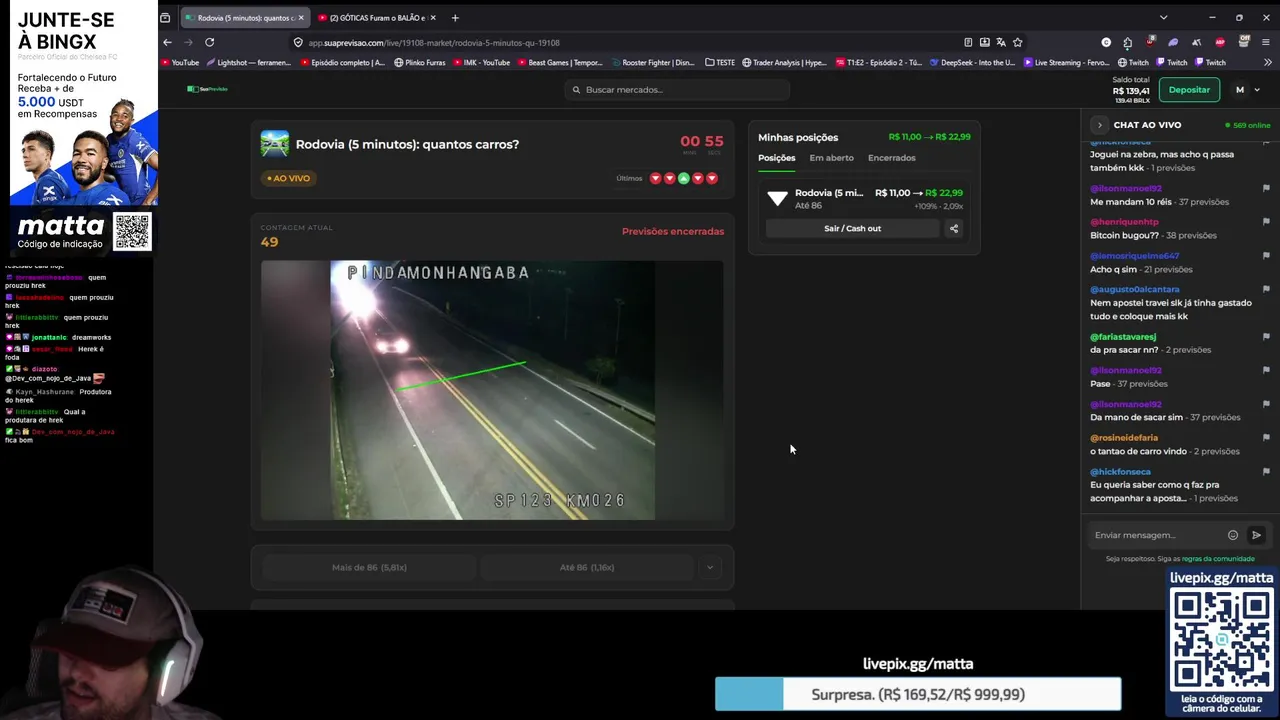Click the Depositar button
This screenshot has width=1280, height=720.
(1189, 90)
